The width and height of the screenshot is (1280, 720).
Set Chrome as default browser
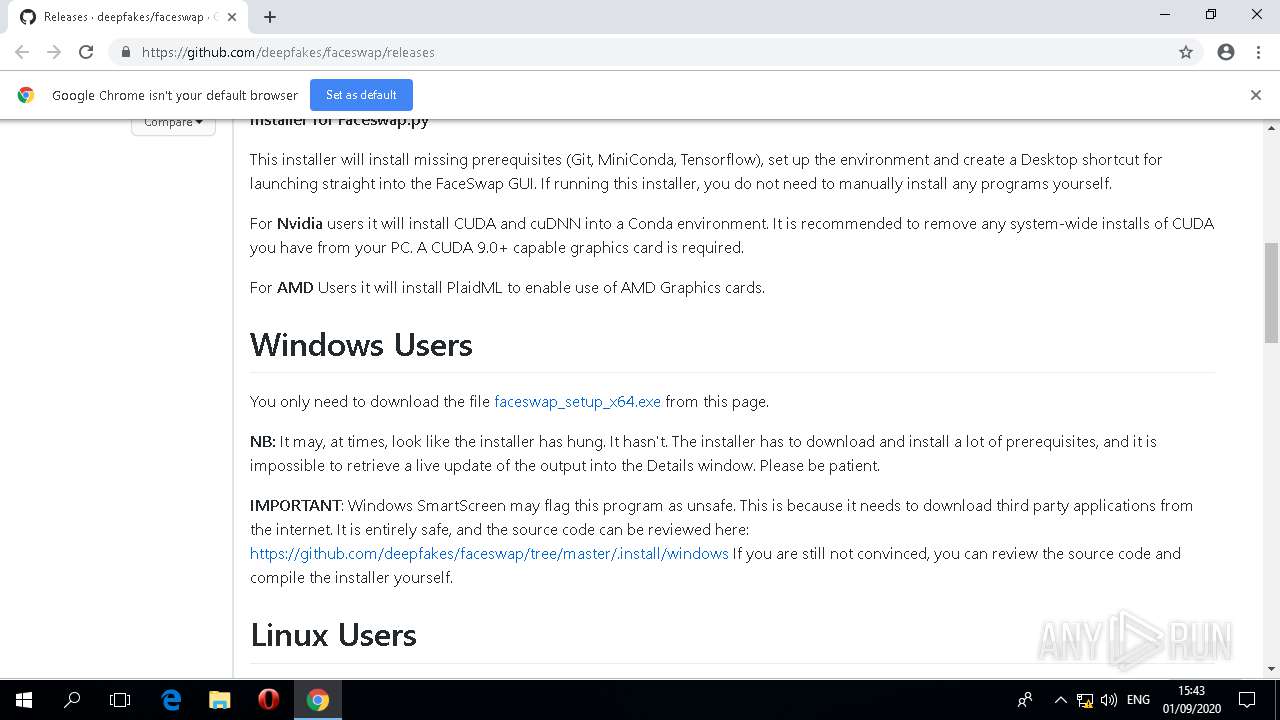click(x=361, y=95)
